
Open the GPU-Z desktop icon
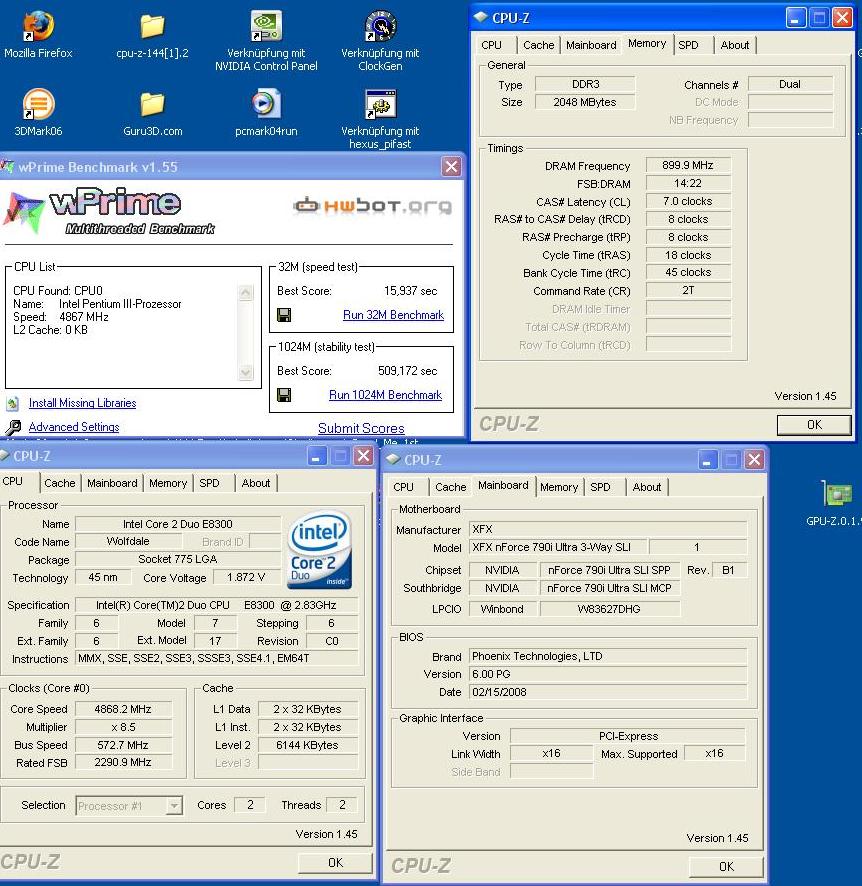point(836,494)
